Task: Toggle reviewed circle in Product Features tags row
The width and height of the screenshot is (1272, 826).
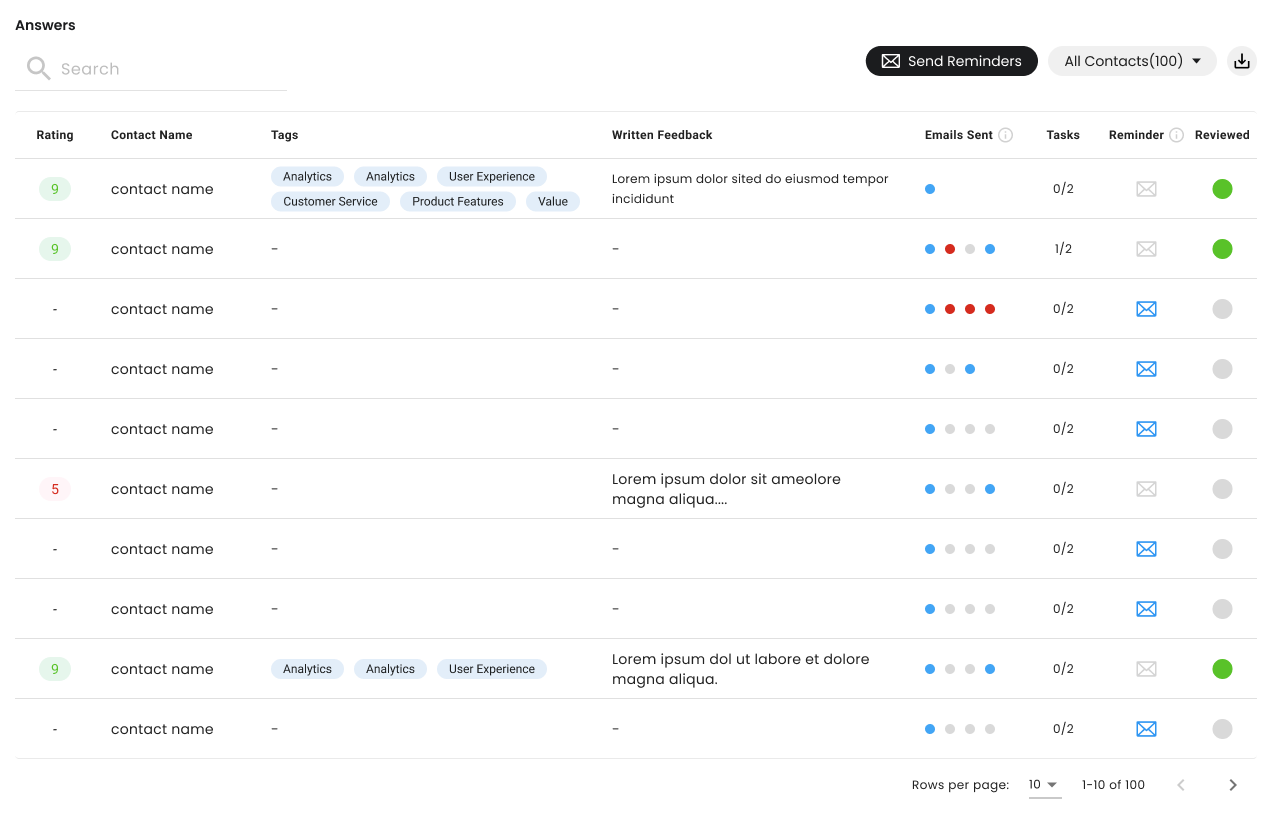Action: pyautogui.click(x=1222, y=189)
